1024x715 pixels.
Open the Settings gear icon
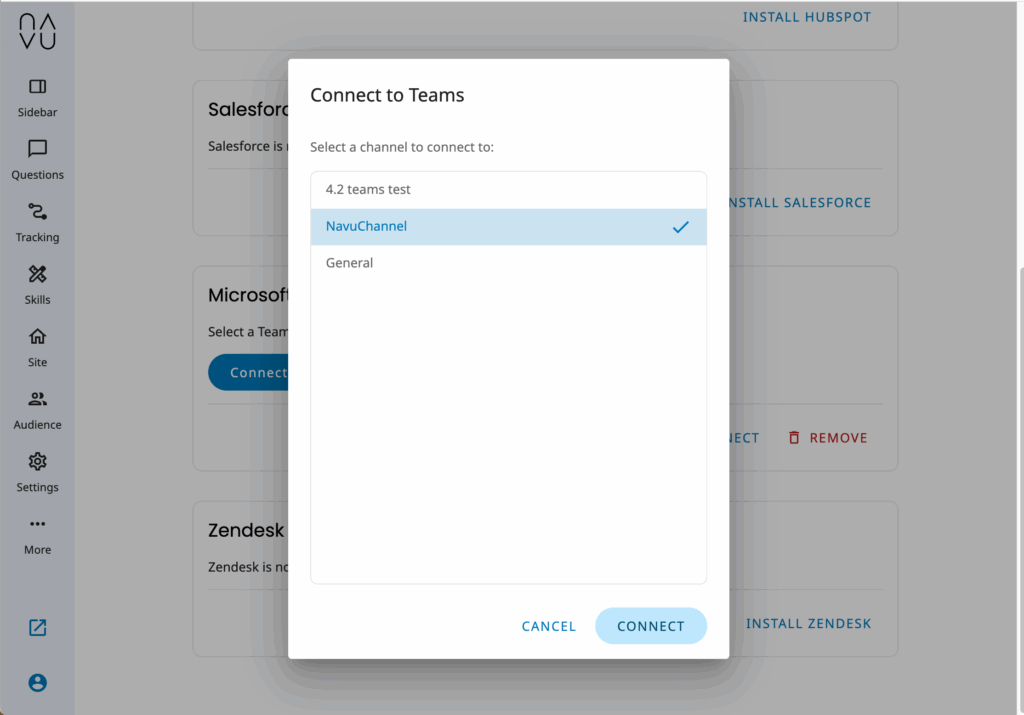pos(38,462)
